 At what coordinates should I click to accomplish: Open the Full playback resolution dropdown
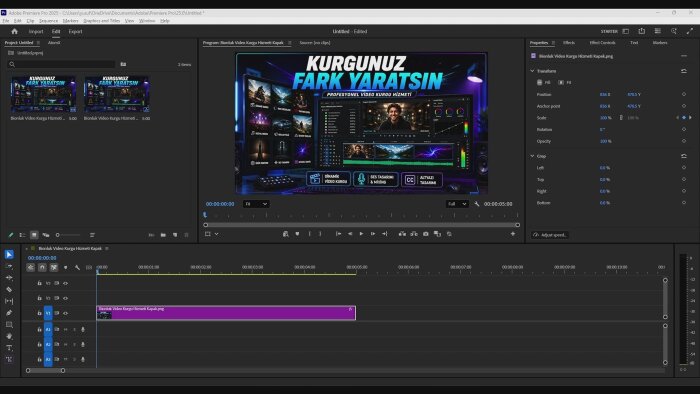coord(457,204)
